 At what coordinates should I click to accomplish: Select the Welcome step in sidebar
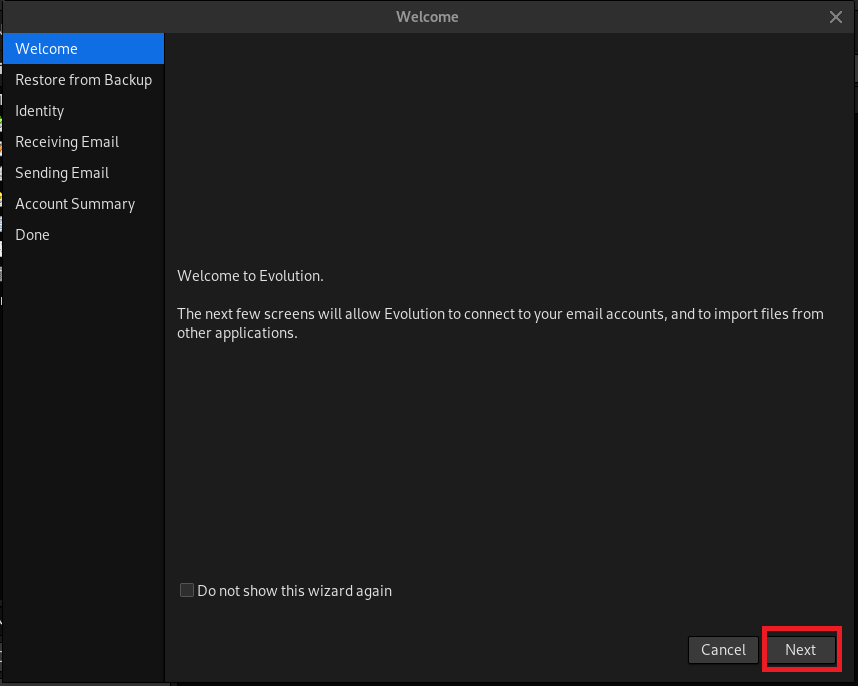(84, 49)
